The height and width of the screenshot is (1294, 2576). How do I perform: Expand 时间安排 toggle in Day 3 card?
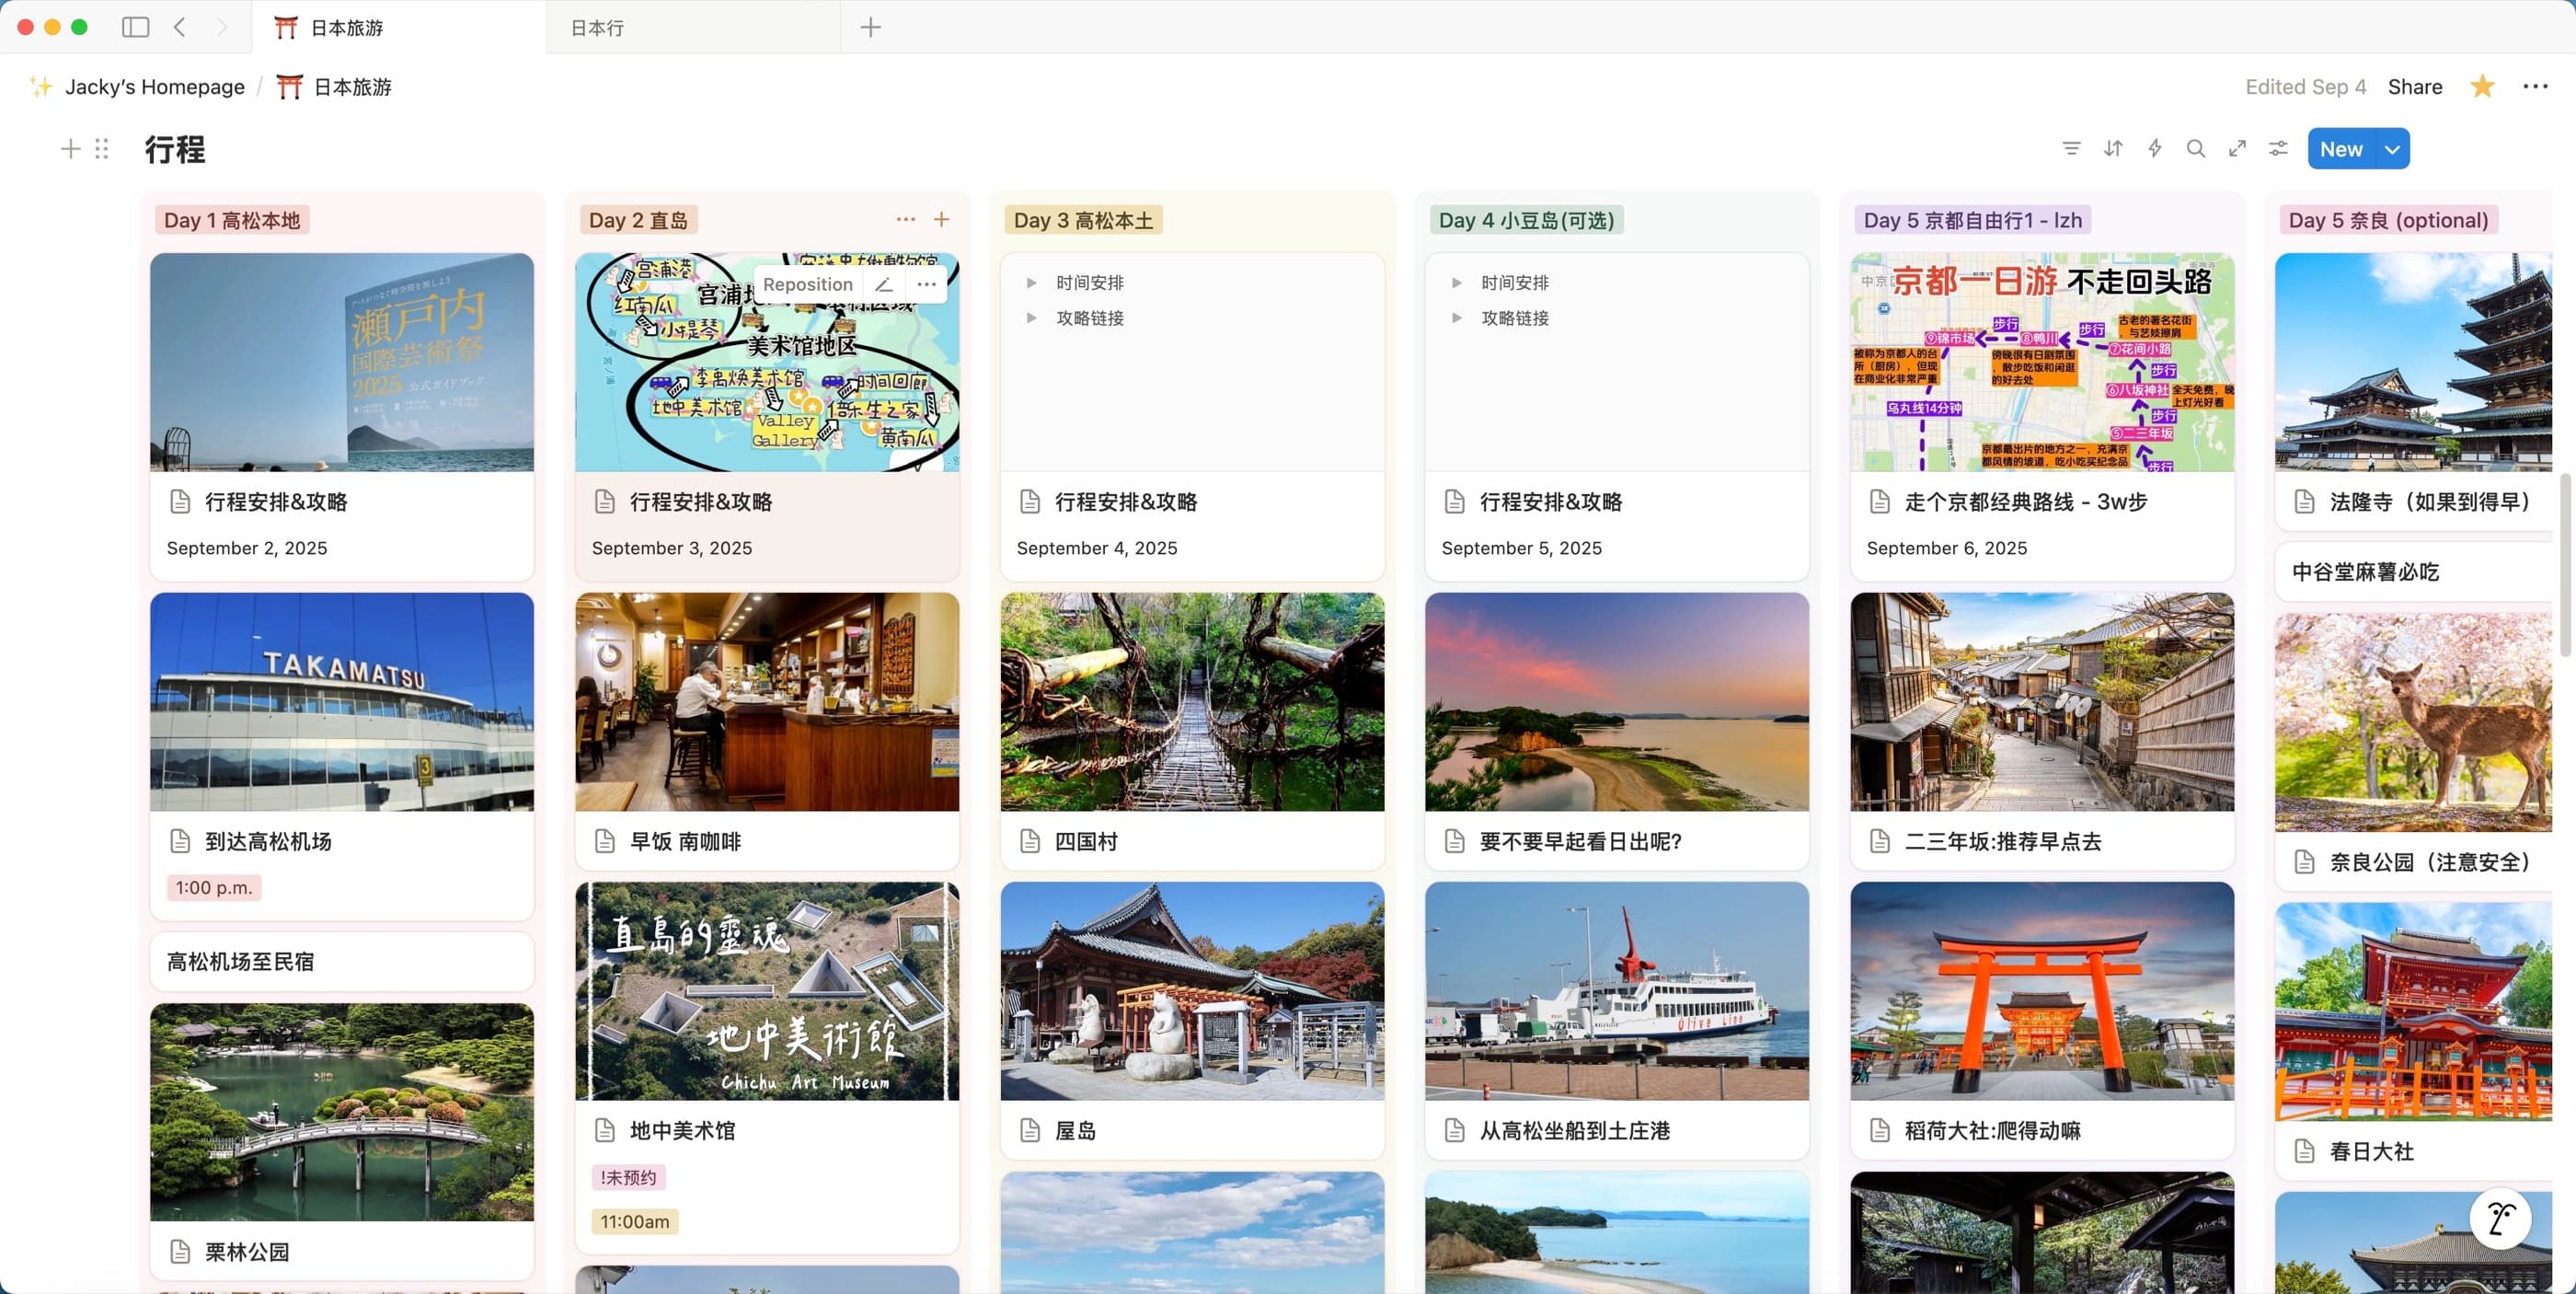point(1031,283)
